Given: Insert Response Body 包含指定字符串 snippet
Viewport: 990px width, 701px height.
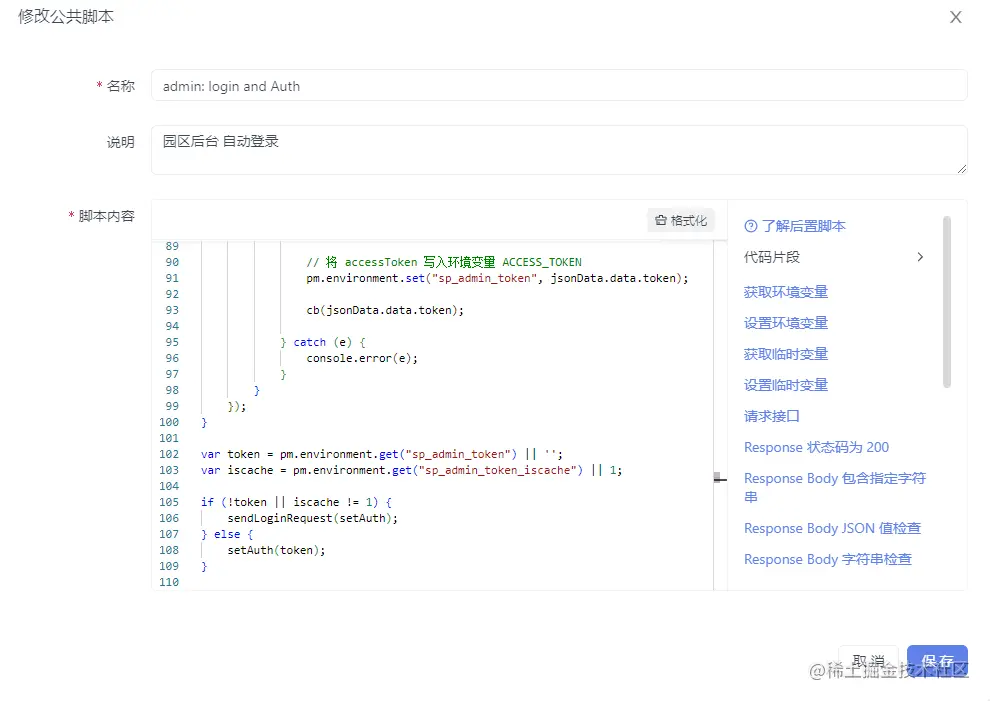Looking at the screenshot, I should (x=835, y=488).
